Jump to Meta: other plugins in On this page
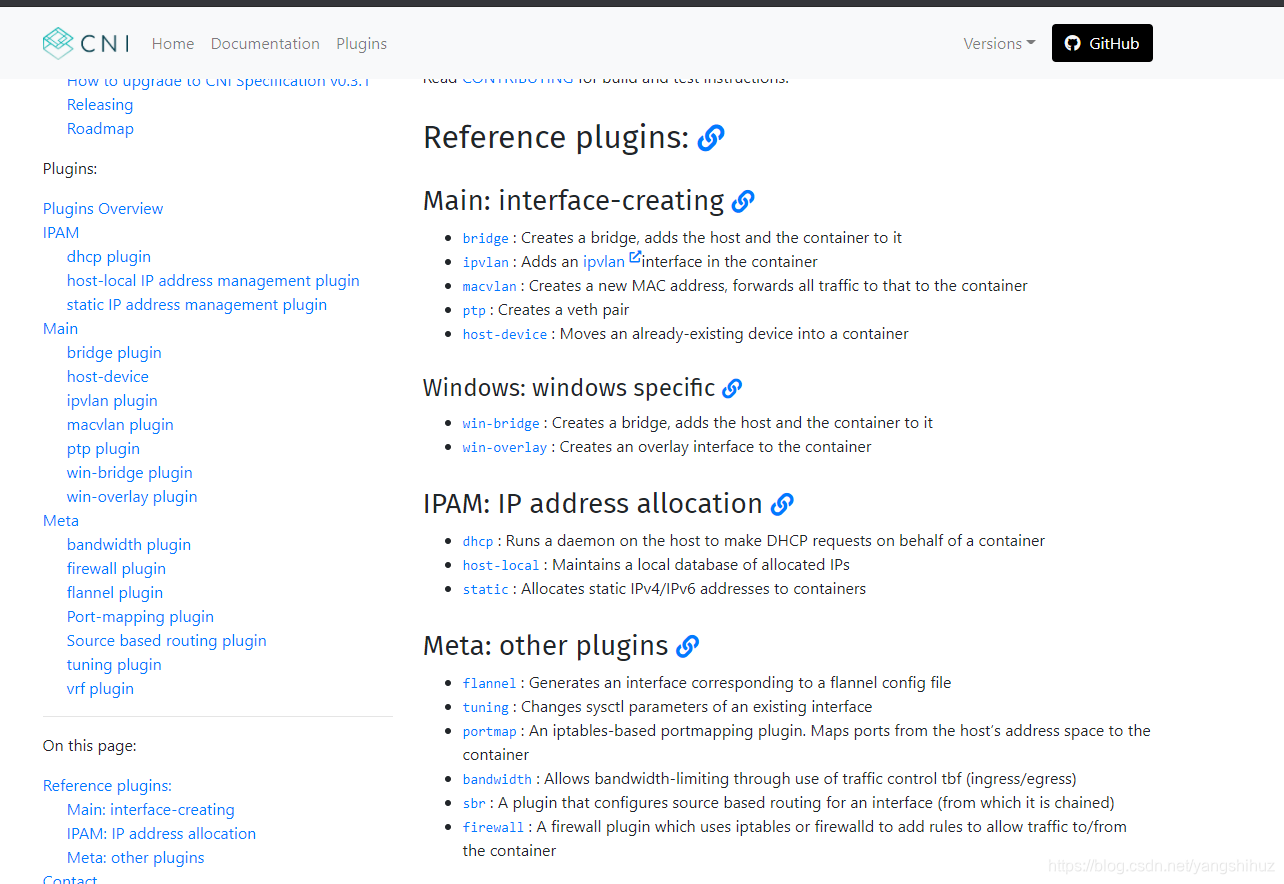1284x884 pixels. tap(135, 857)
